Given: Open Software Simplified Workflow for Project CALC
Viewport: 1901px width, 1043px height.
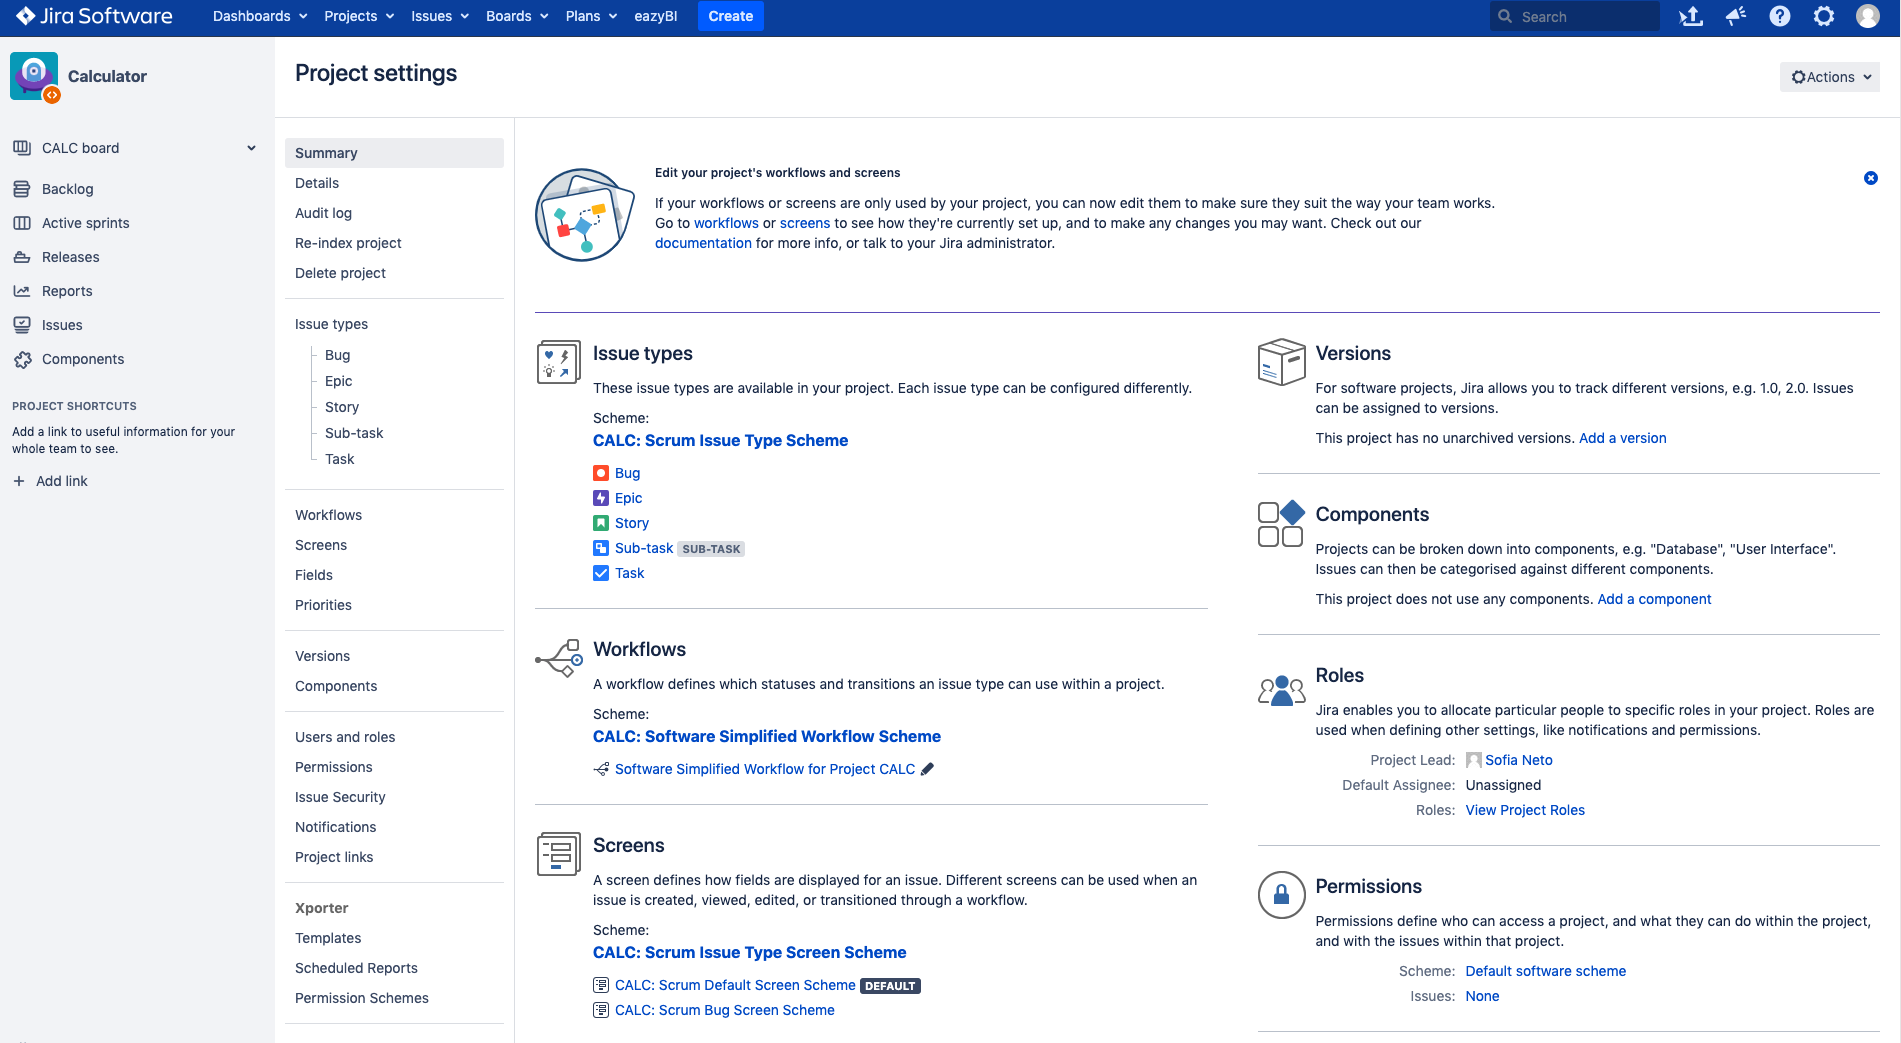Looking at the screenshot, I should point(765,769).
